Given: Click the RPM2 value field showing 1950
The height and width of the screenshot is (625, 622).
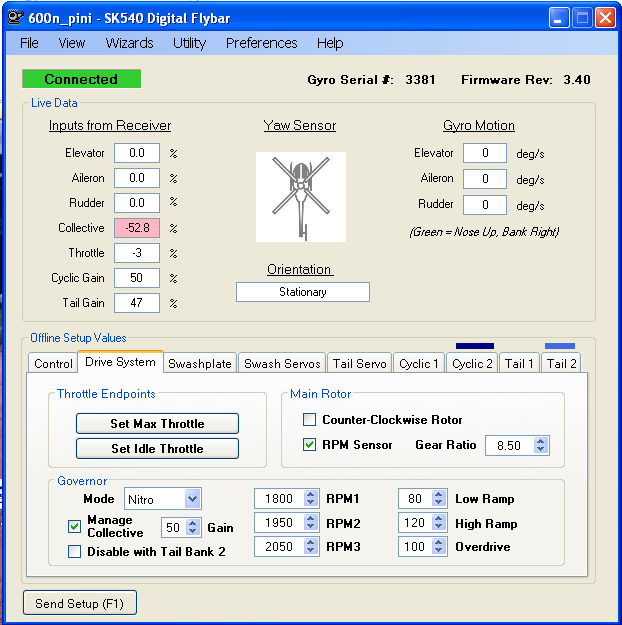Looking at the screenshot, I should tap(280, 523).
